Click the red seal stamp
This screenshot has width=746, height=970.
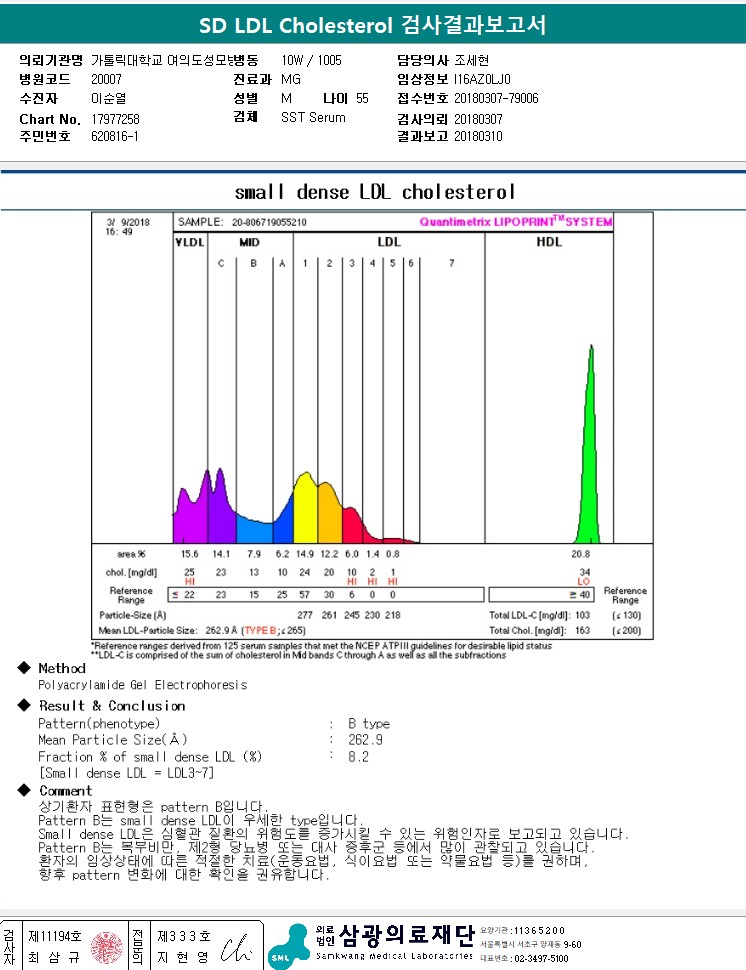(106, 947)
